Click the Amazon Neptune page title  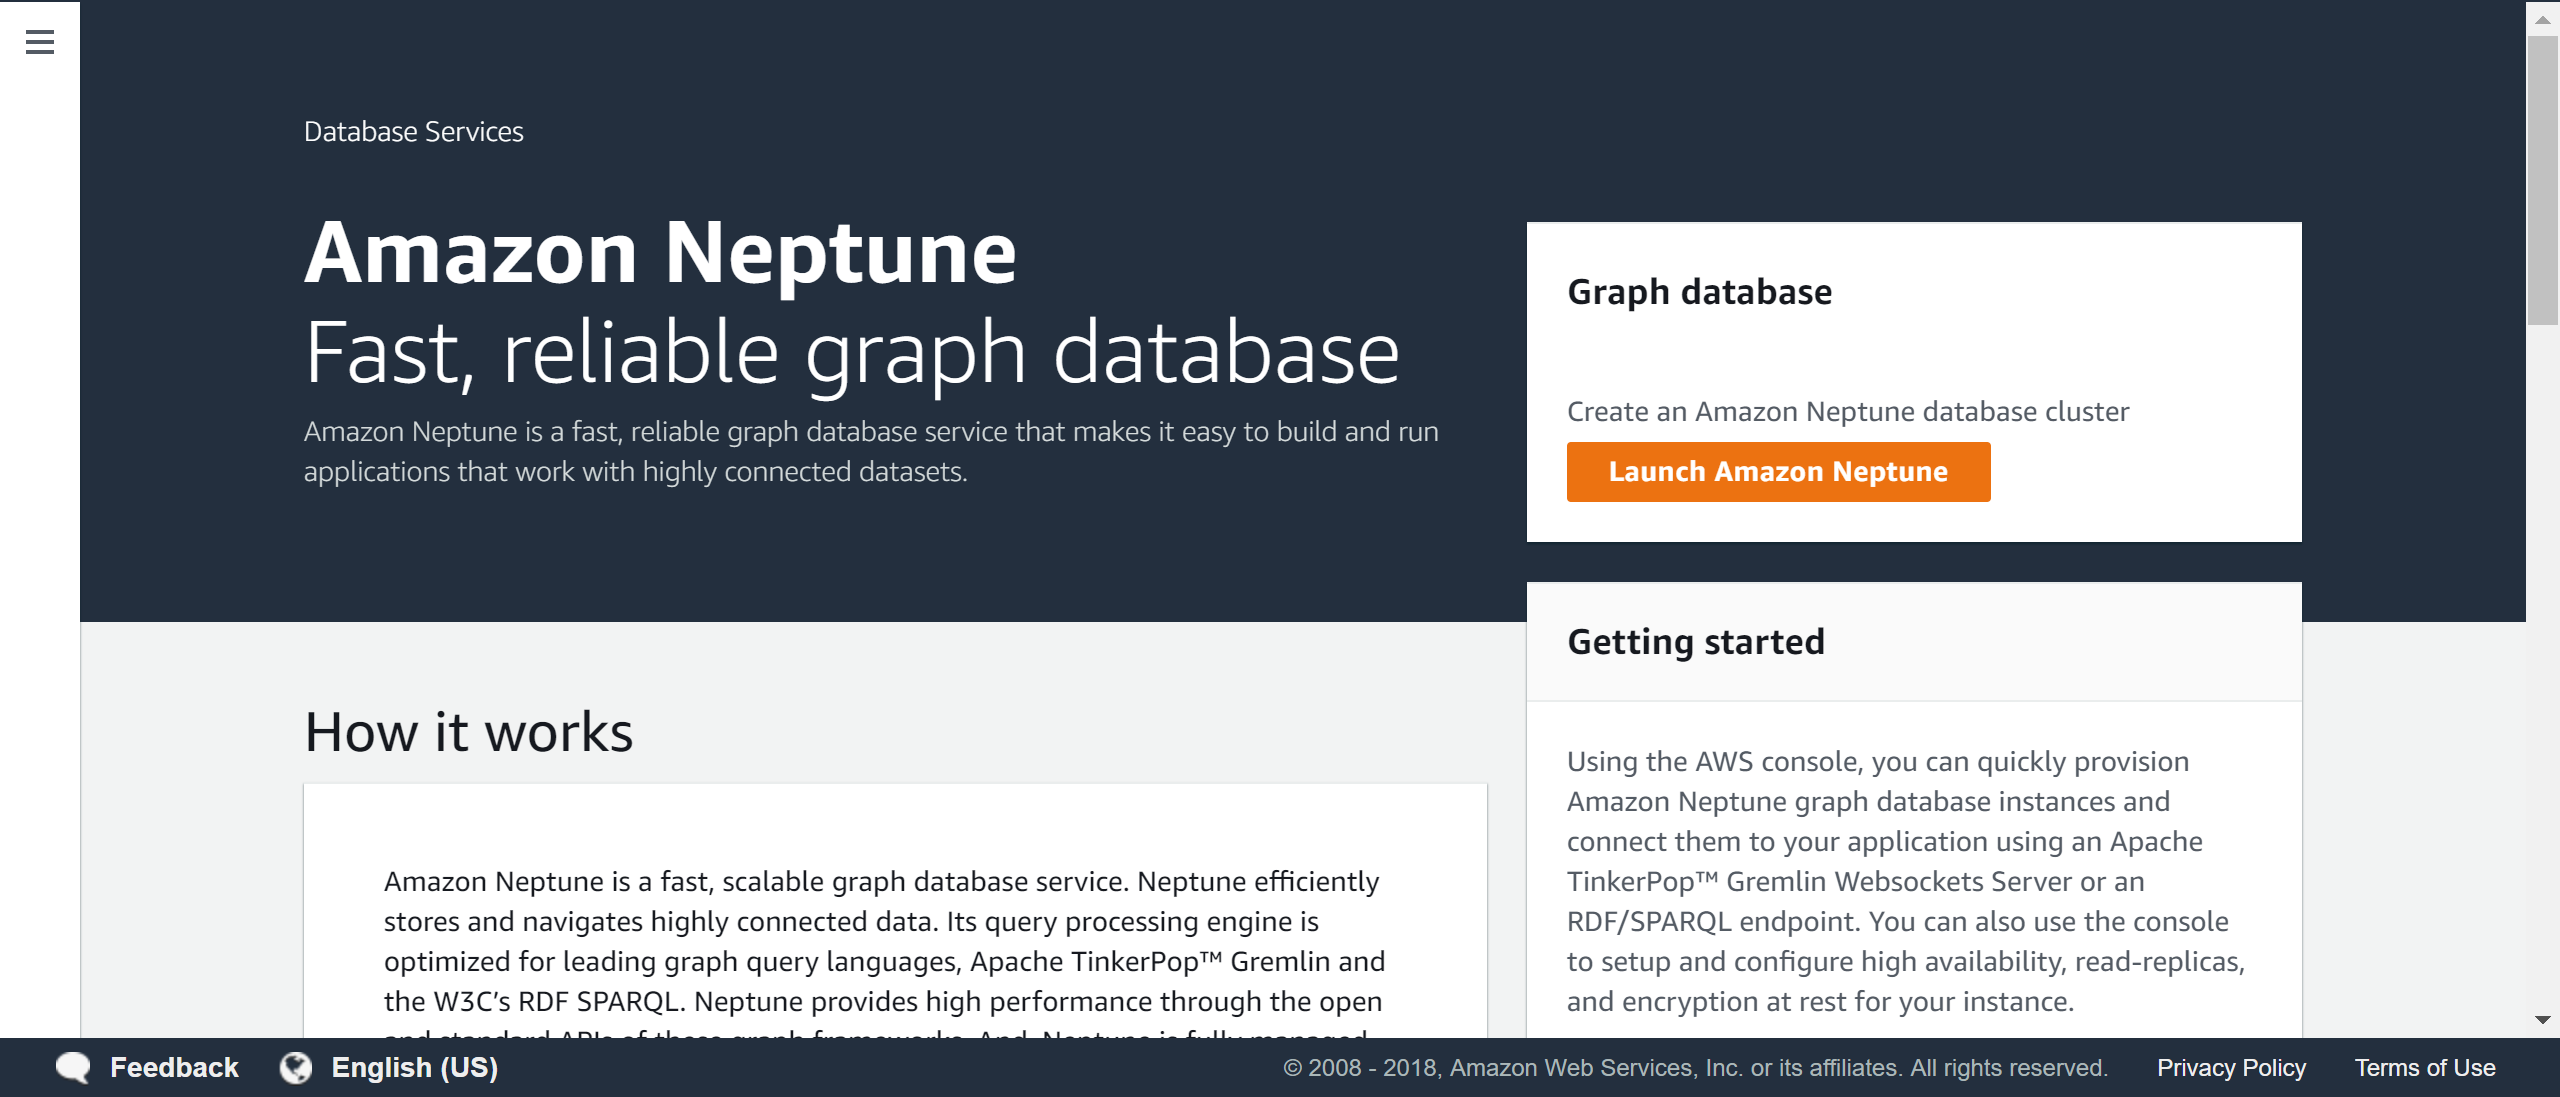[660, 253]
